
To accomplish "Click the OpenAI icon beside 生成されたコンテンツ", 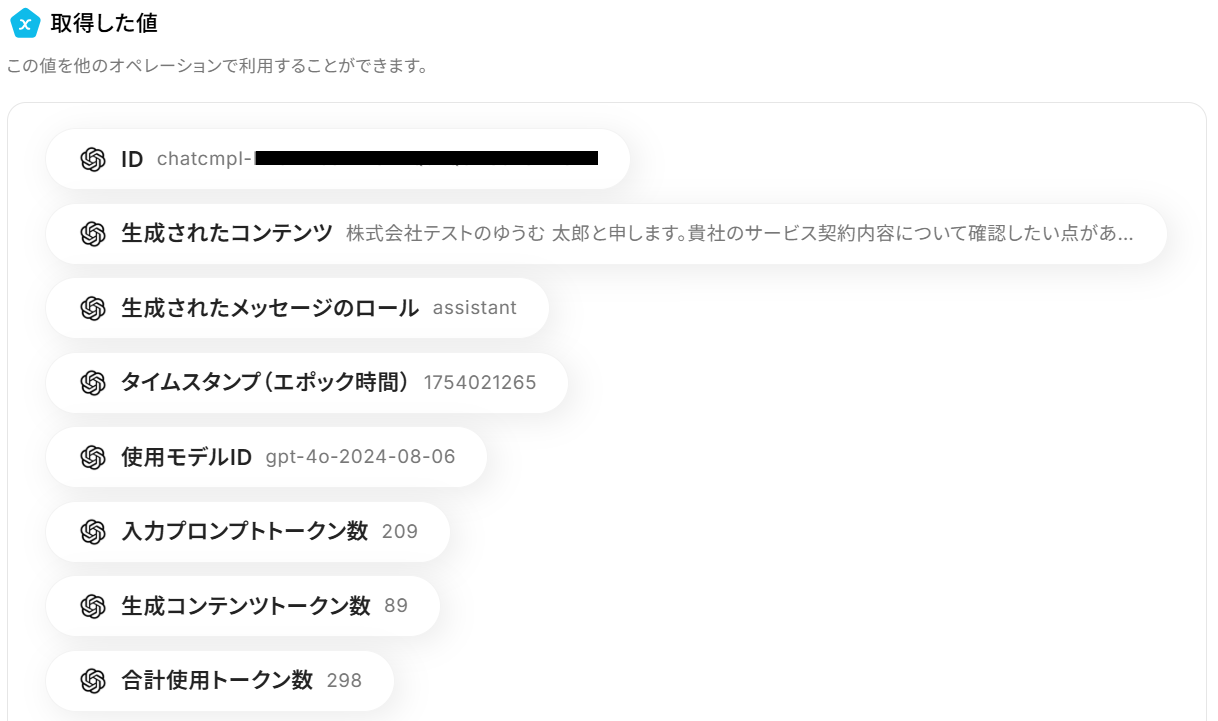I will tap(93, 234).
